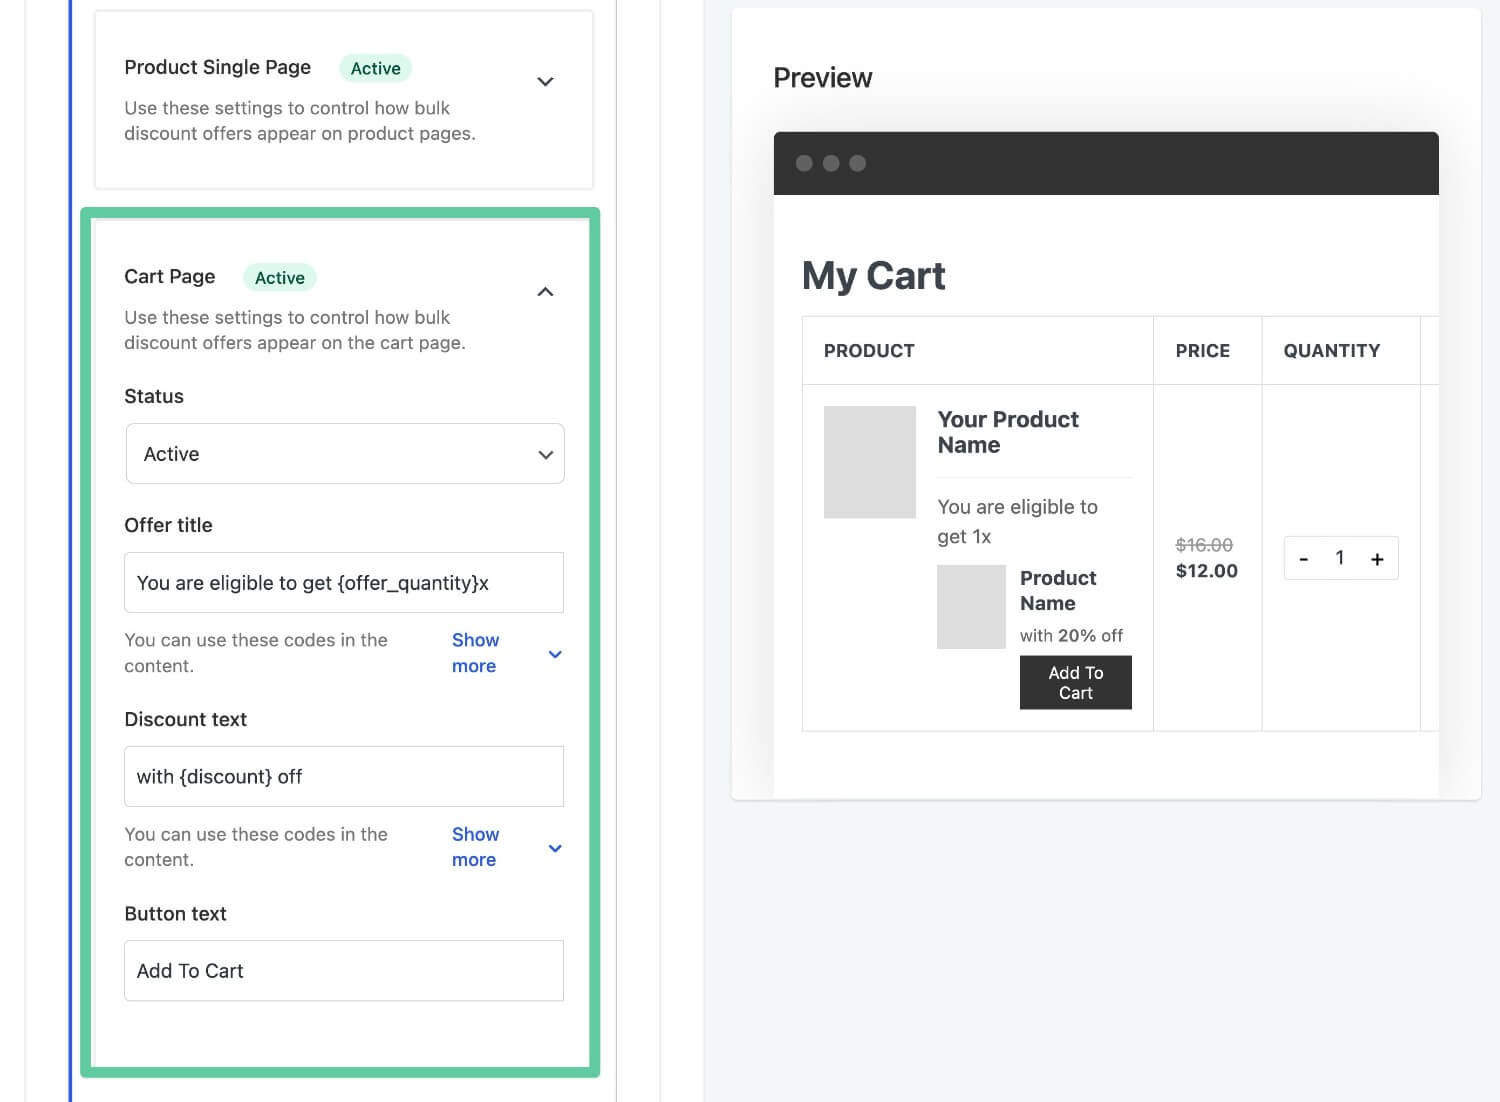Expand codes chevron below Discount text
Image resolution: width=1500 pixels, height=1102 pixels.
pyautogui.click(x=555, y=848)
